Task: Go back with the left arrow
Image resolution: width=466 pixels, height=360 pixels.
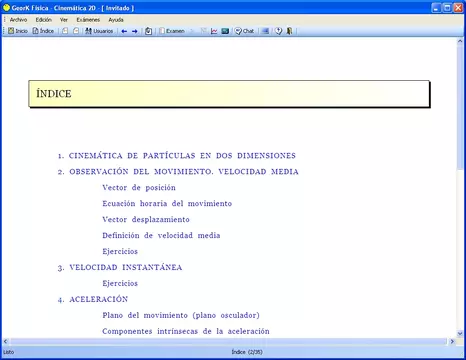Action: (x=124, y=31)
